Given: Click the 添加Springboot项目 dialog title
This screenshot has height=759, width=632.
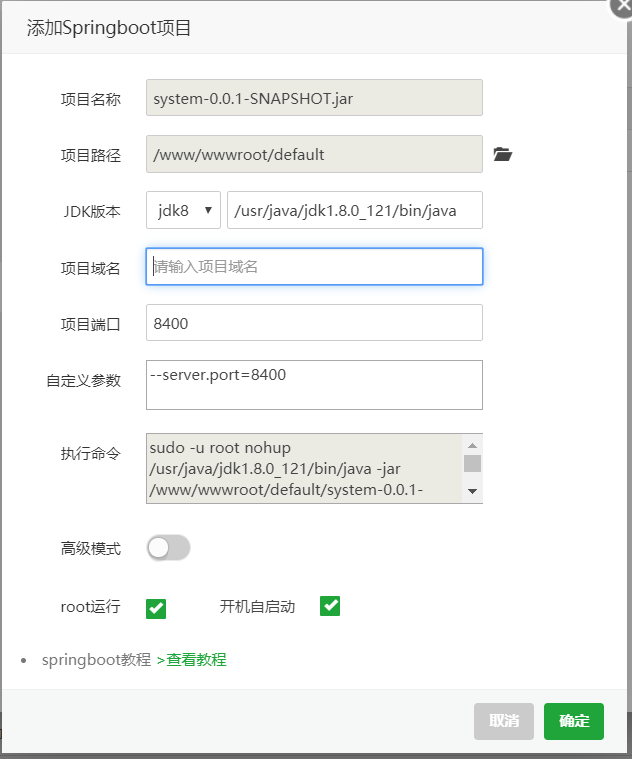Looking at the screenshot, I should click(x=109, y=28).
